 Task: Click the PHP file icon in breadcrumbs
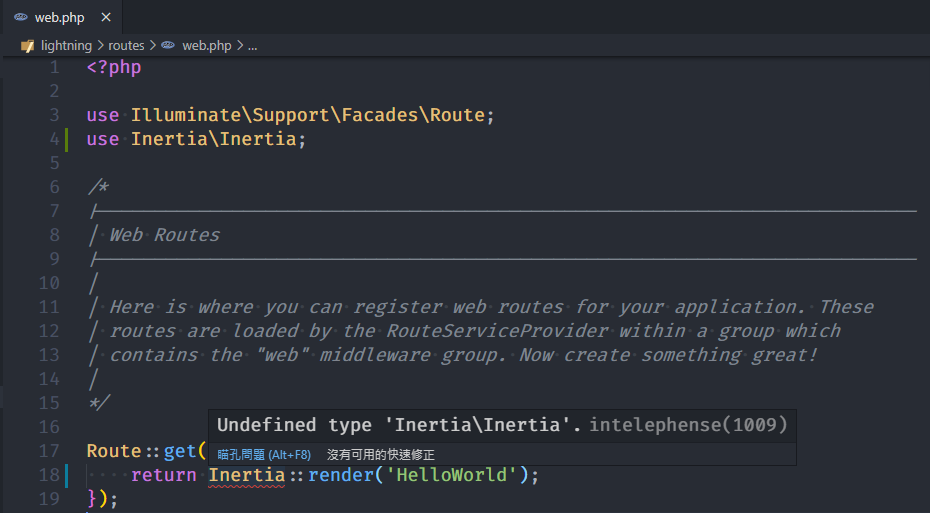(x=168, y=46)
